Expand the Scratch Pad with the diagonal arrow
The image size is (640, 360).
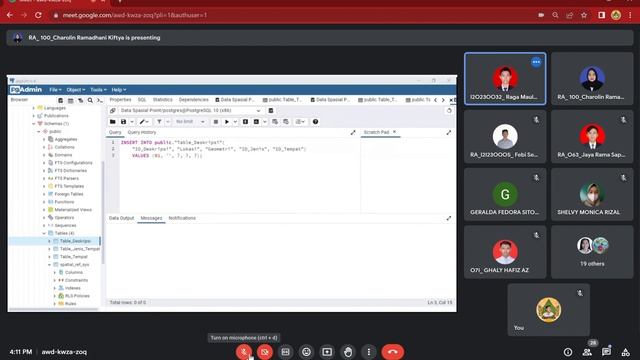click(449, 132)
